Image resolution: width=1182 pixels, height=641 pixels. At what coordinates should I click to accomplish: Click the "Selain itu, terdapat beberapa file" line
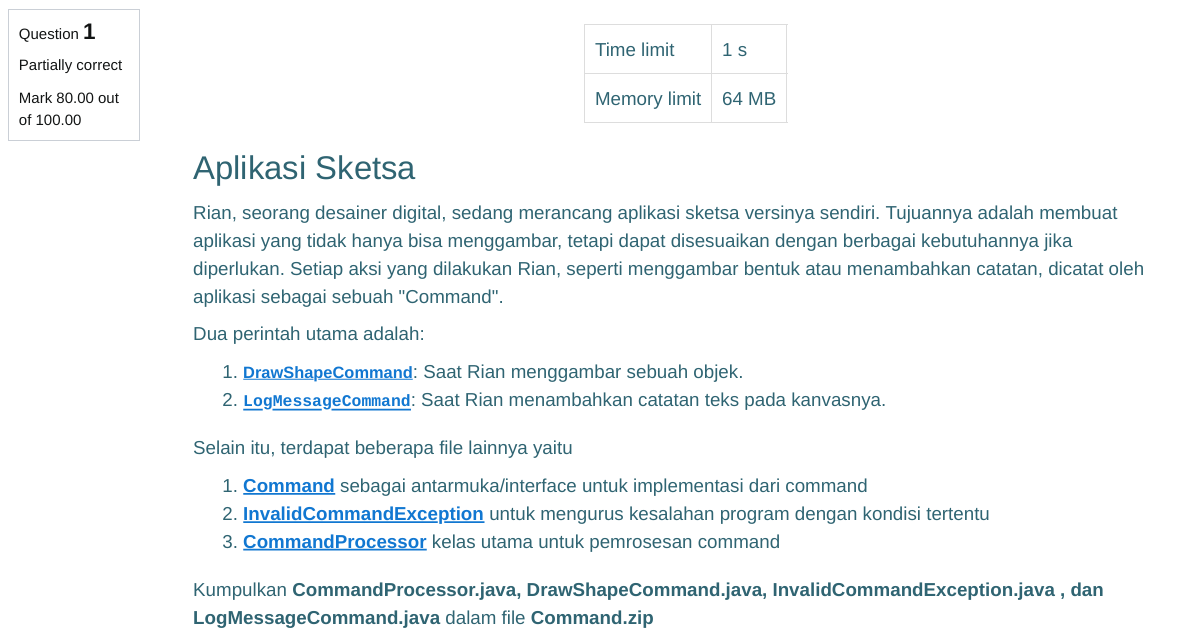[x=382, y=448]
